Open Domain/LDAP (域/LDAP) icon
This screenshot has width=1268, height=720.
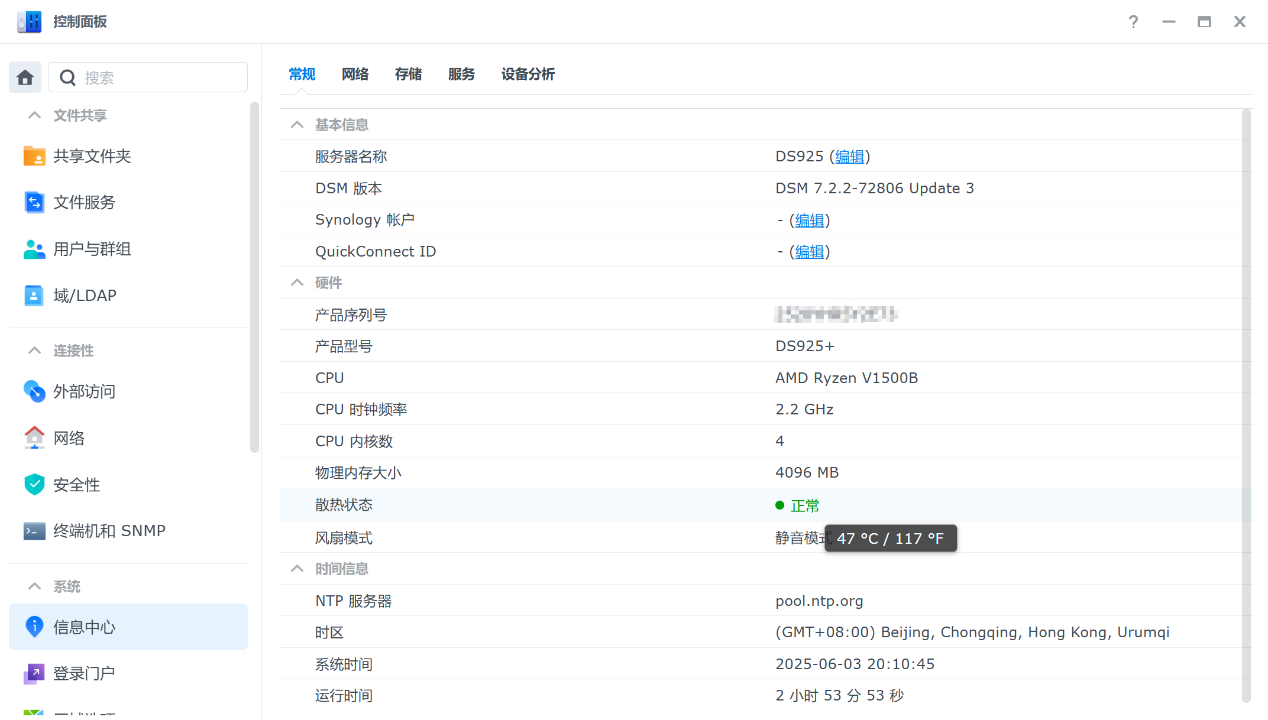pyautogui.click(x=34, y=295)
